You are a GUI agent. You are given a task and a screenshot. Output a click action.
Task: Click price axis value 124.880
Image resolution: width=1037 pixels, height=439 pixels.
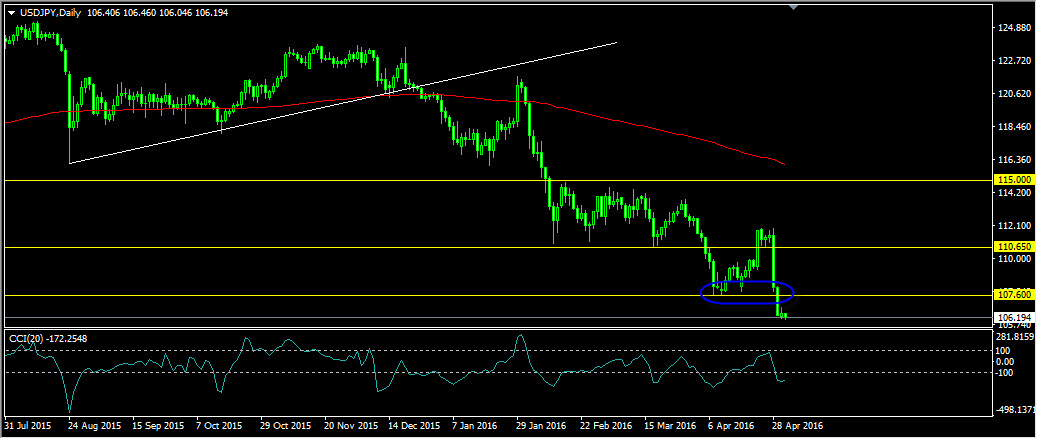coord(1015,28)
